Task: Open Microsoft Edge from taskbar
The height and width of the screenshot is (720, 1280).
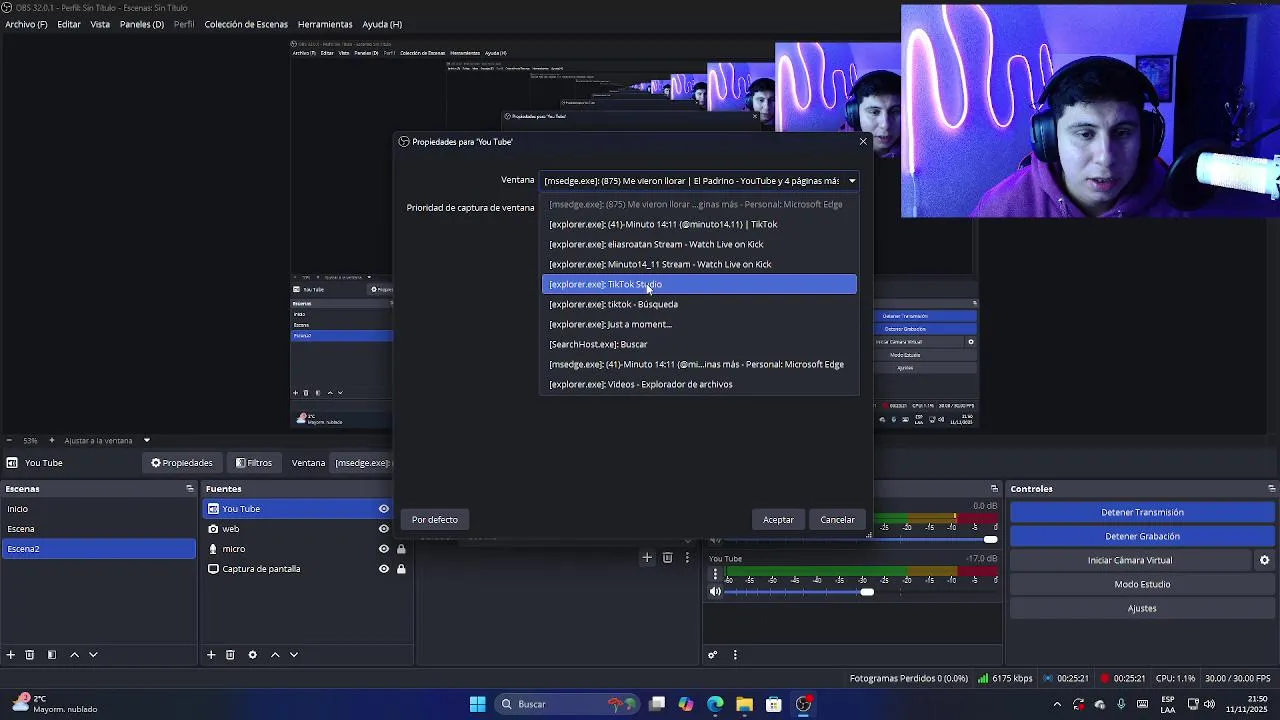Action: tap(715, 704)
